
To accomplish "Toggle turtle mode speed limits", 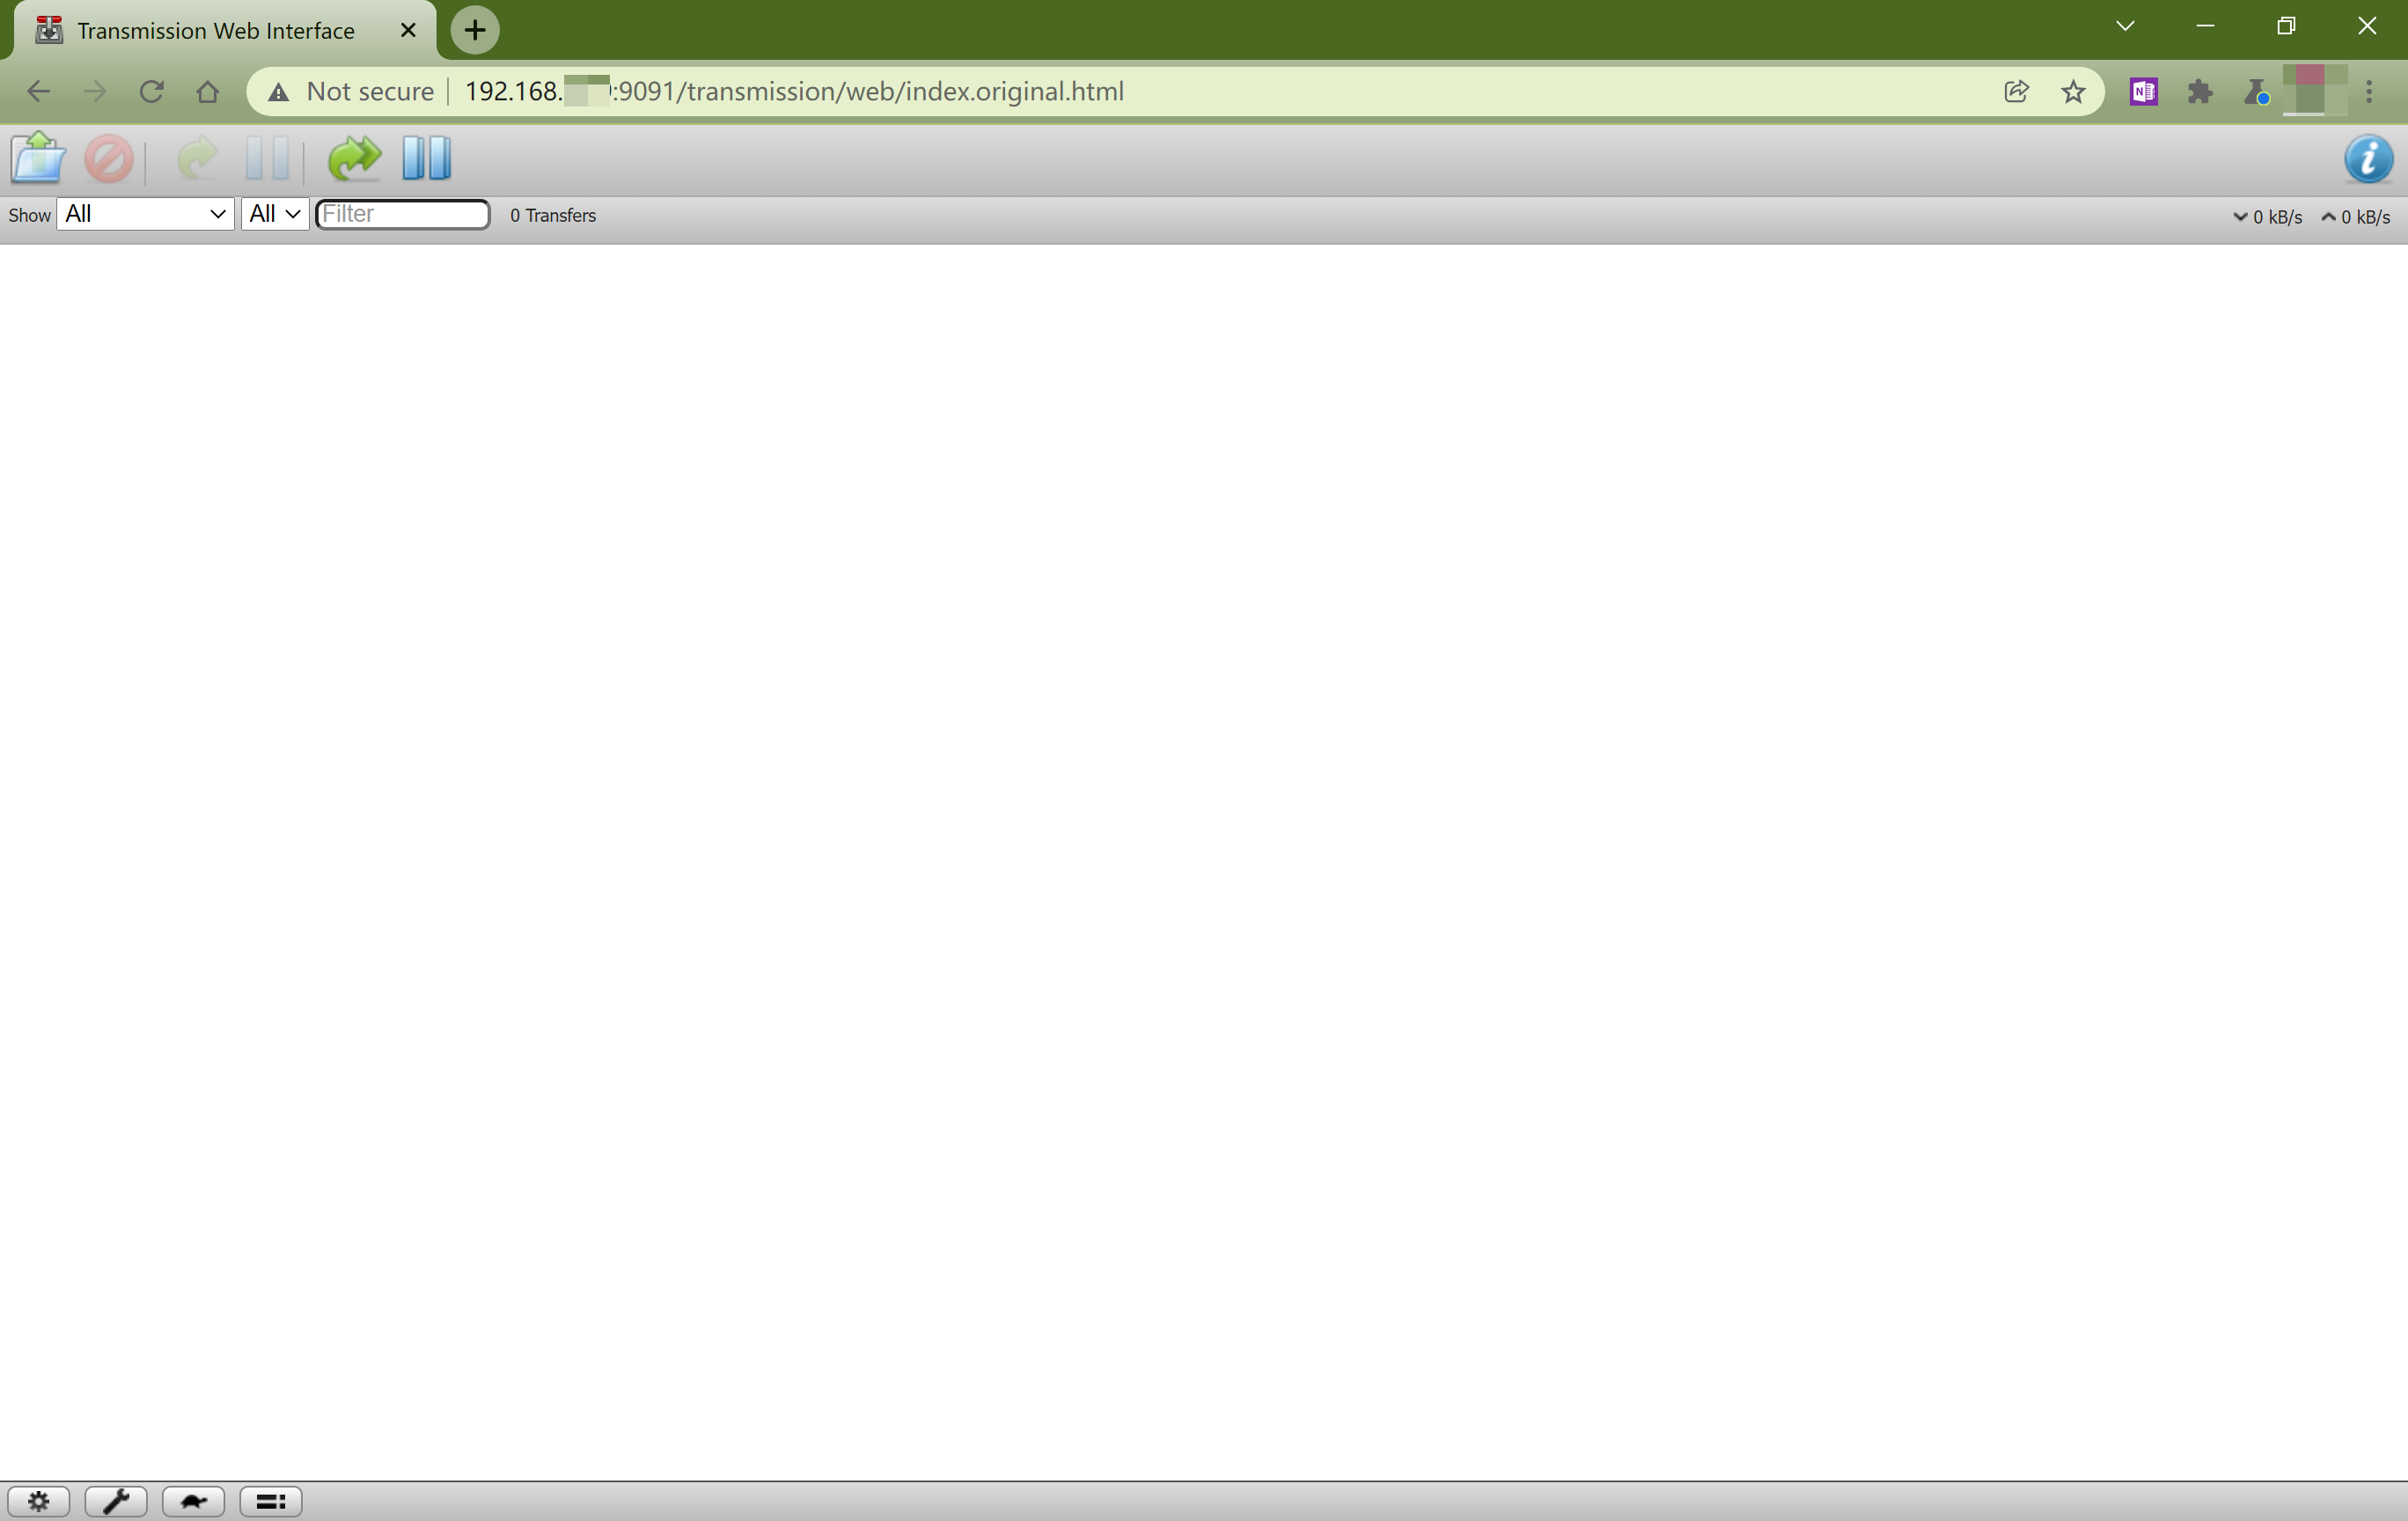I will 193,1500.
